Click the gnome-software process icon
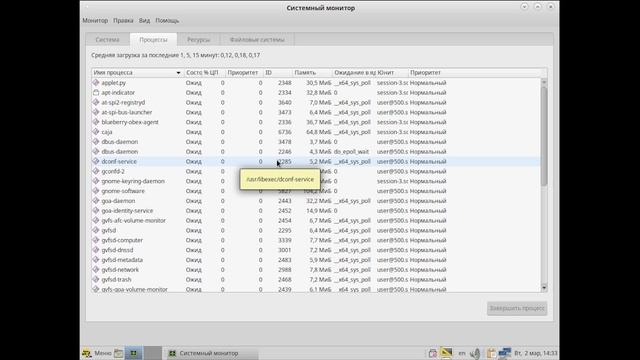 [x=96, y=191]
